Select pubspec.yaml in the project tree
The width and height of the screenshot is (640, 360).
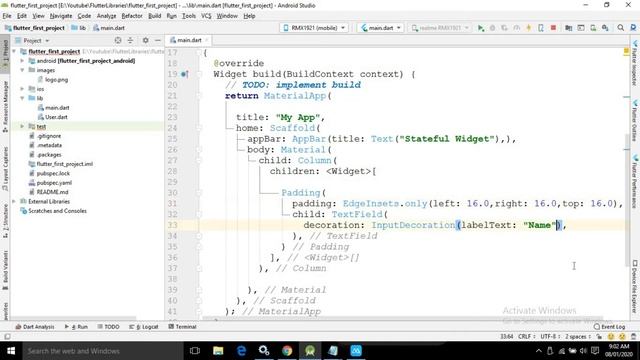point(53,183)
